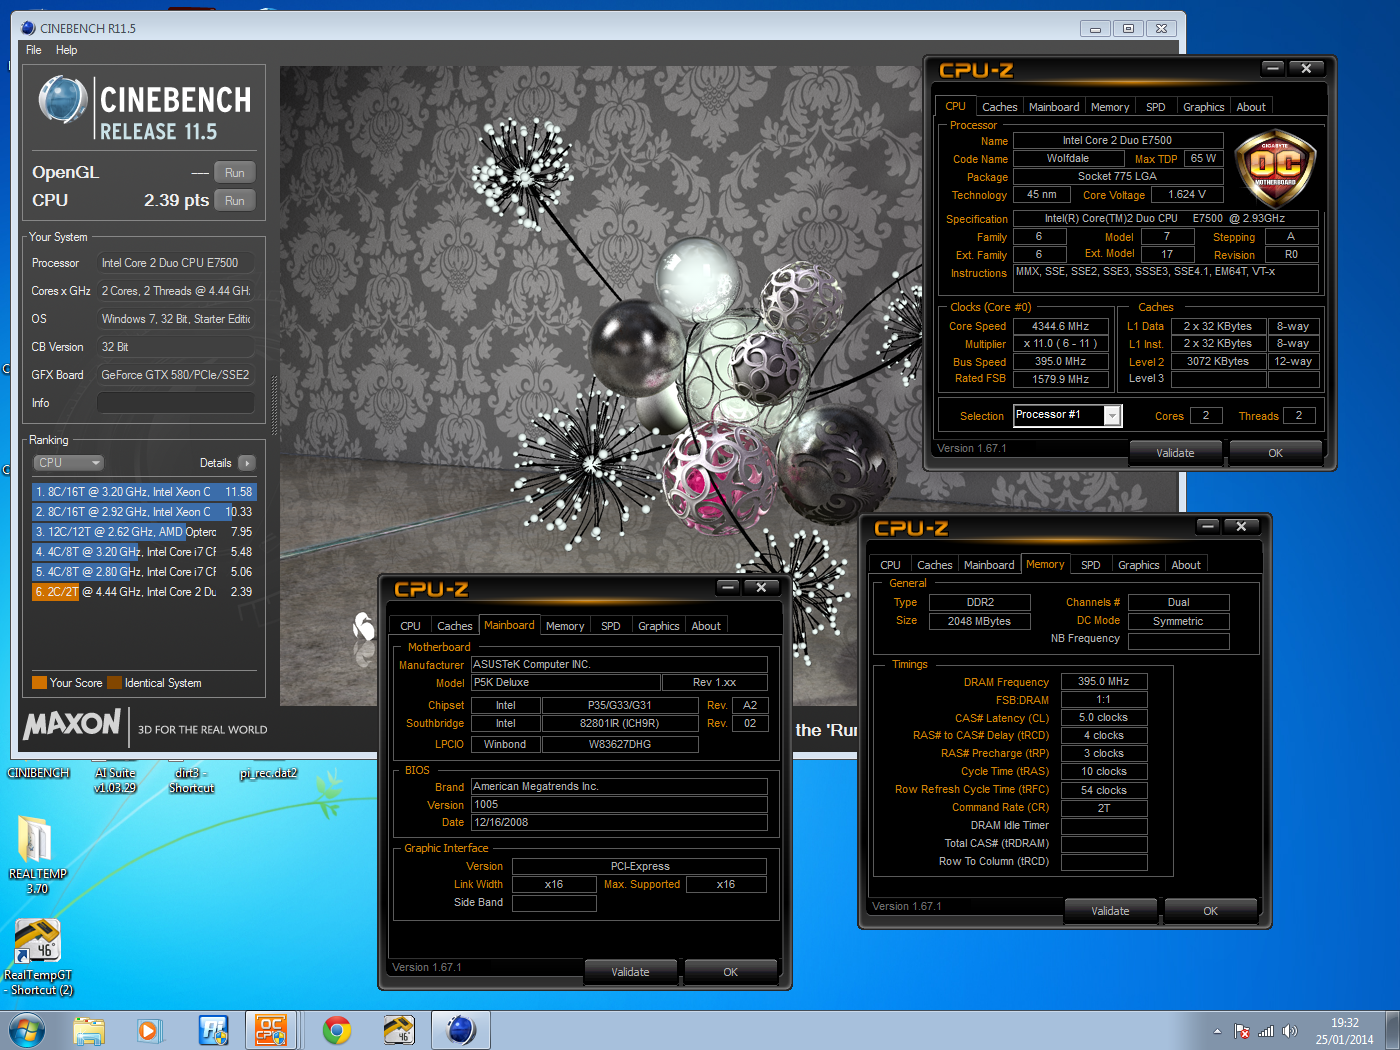Click the empty Info input field

click(175, 403)
